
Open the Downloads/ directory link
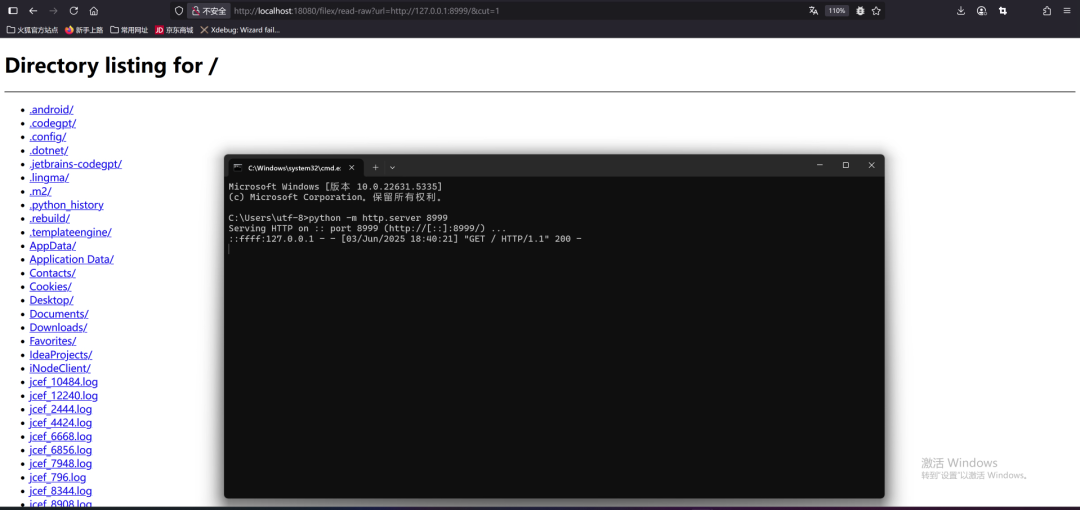coord(58,327)
